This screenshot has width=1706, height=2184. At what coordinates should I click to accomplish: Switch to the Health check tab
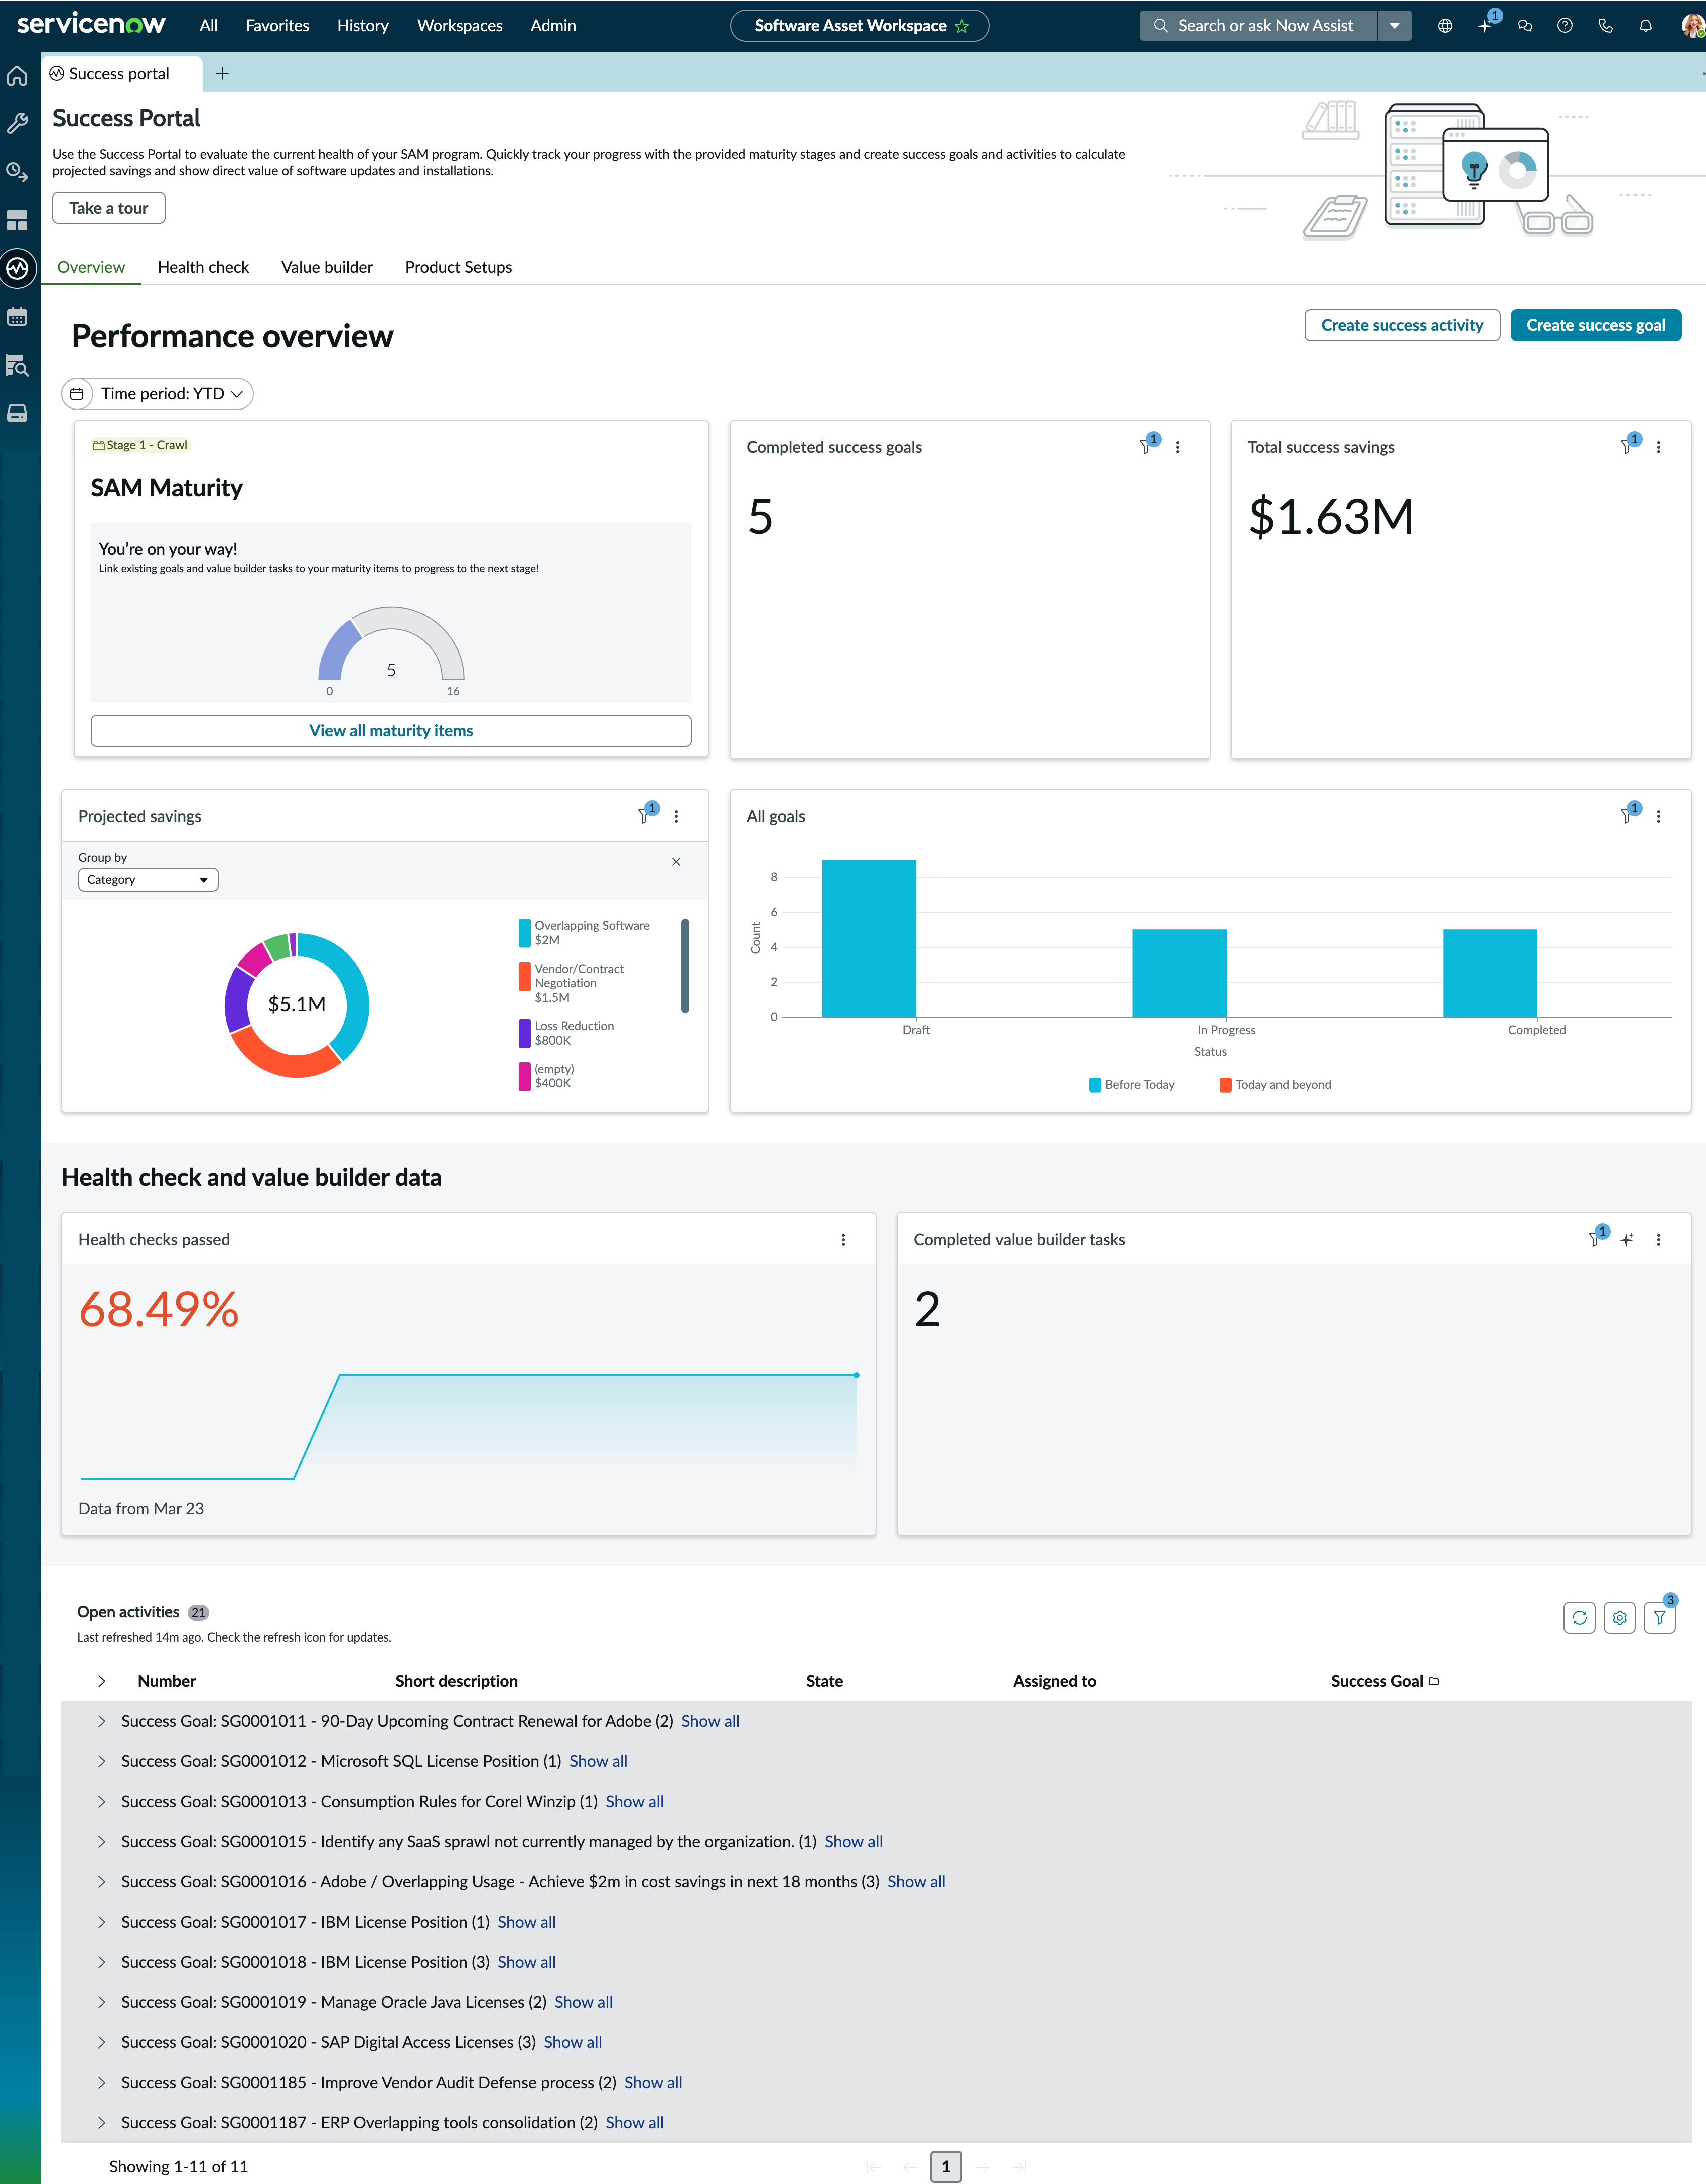click(203, 267)
